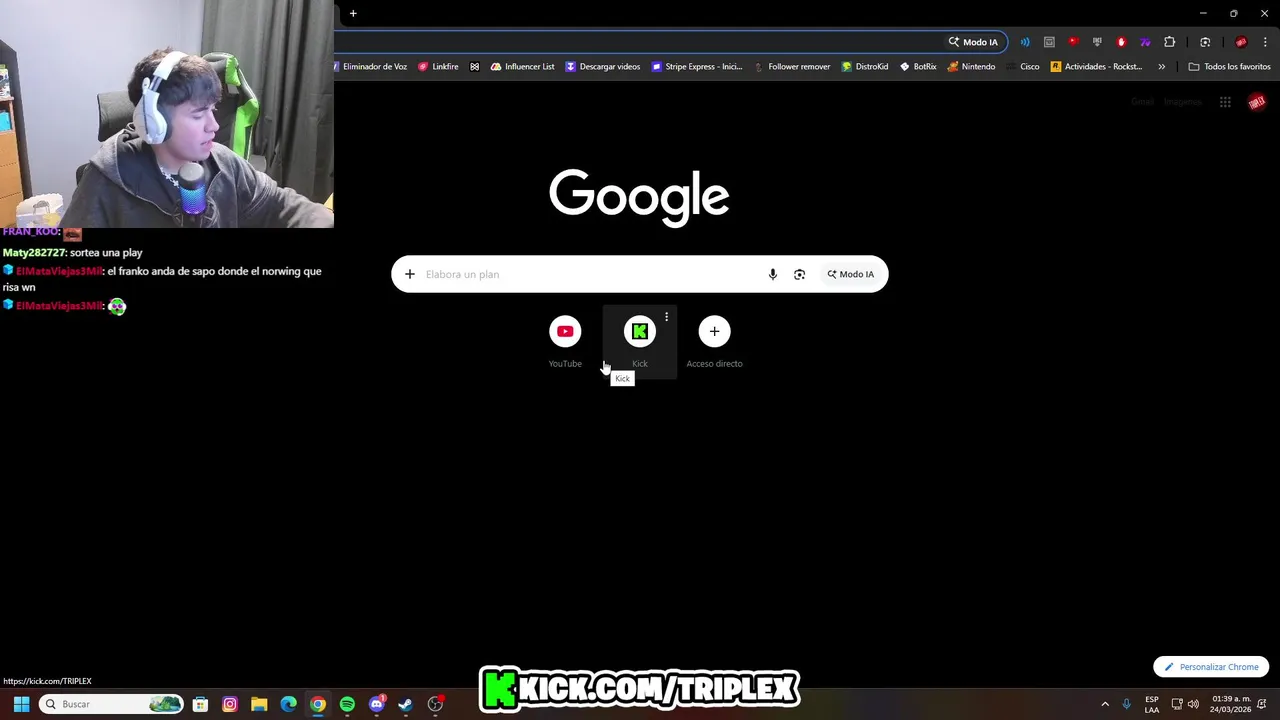Screen dimensions: 1280x720
Task: Add a new Acceso directo shortcut
Action: [714, 341]
